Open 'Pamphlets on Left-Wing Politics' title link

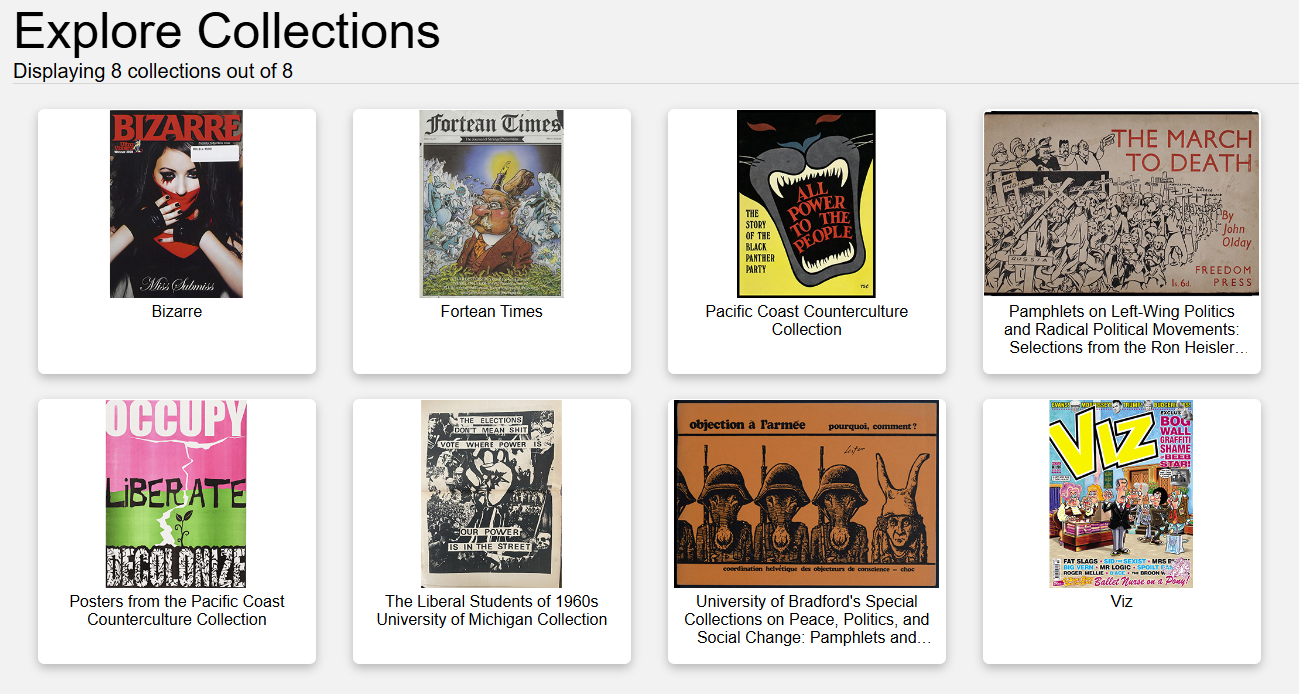pyautogui.click(x=1122, y=329)
